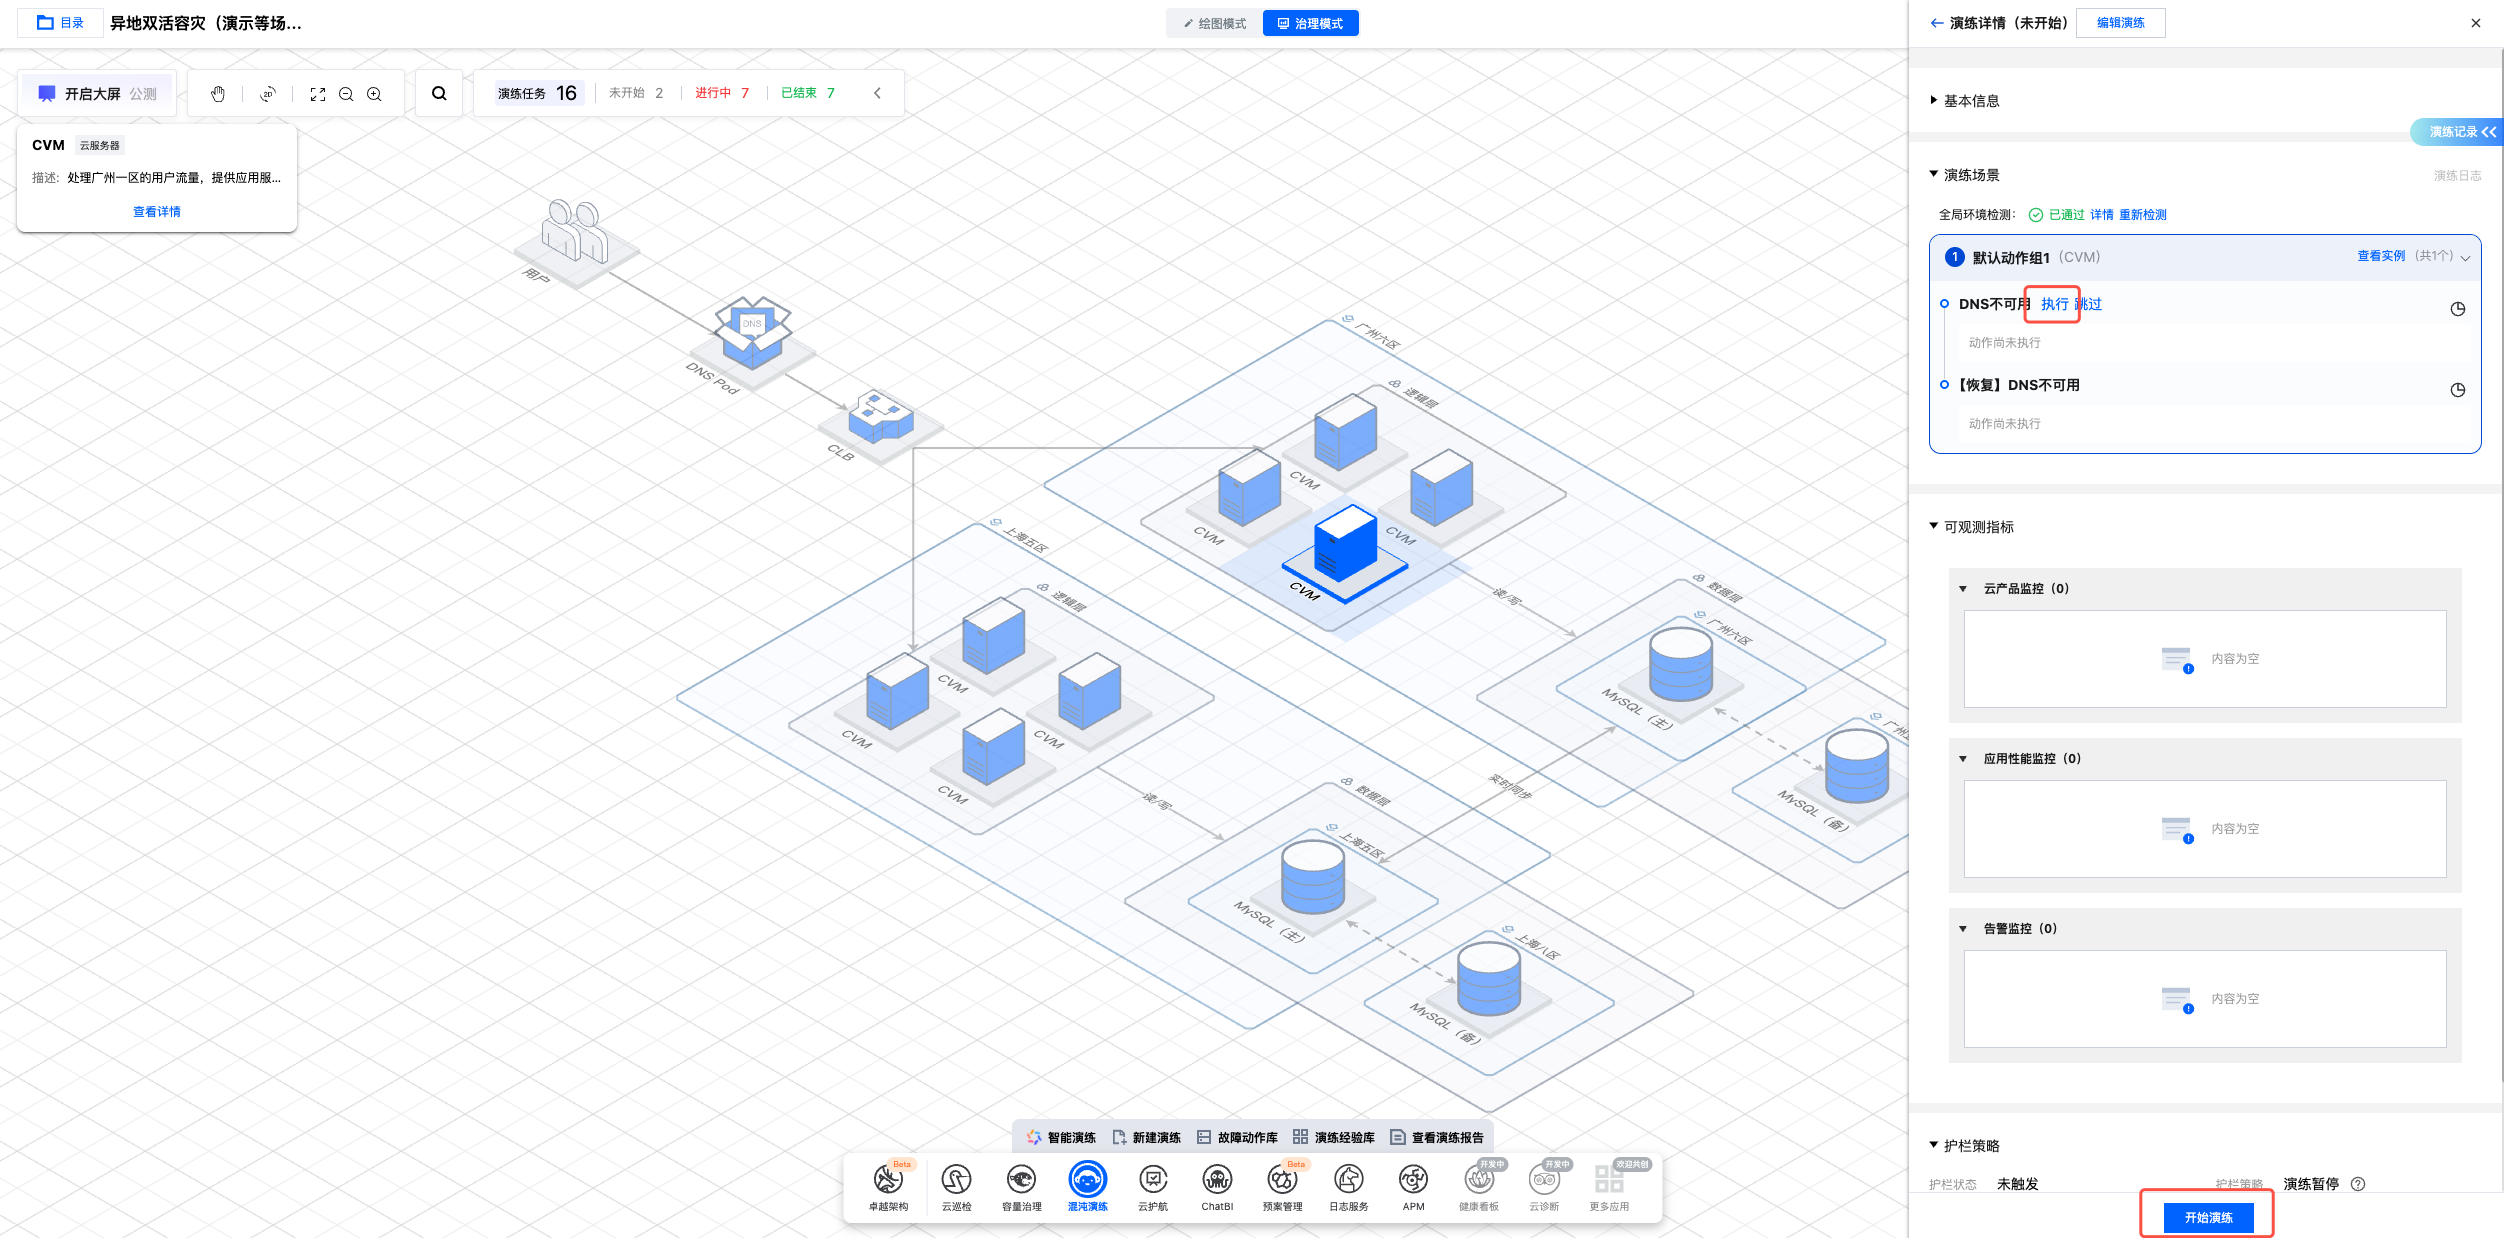Viewport: 2504px width, 1238px height.
Task: Select the hand pan tool
Action: (218, 94)
